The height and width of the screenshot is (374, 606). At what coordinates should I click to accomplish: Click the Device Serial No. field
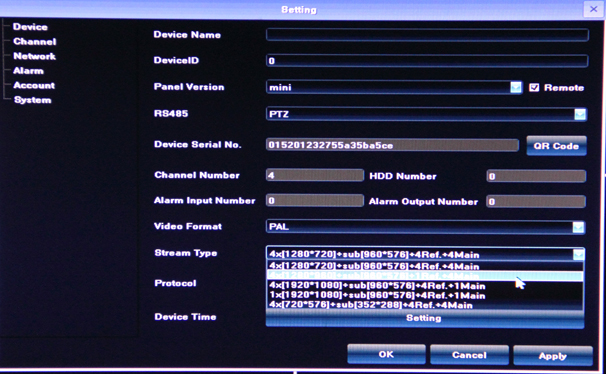pyautogui.click(x=392, y=145)
